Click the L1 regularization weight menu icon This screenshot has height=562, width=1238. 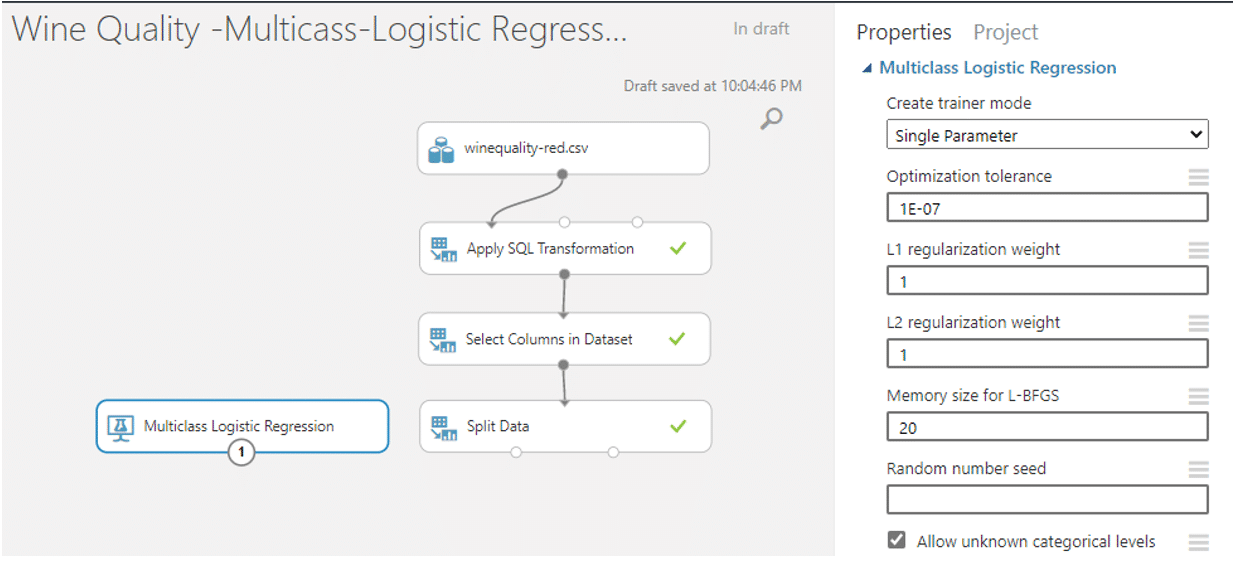[1198, 250]
